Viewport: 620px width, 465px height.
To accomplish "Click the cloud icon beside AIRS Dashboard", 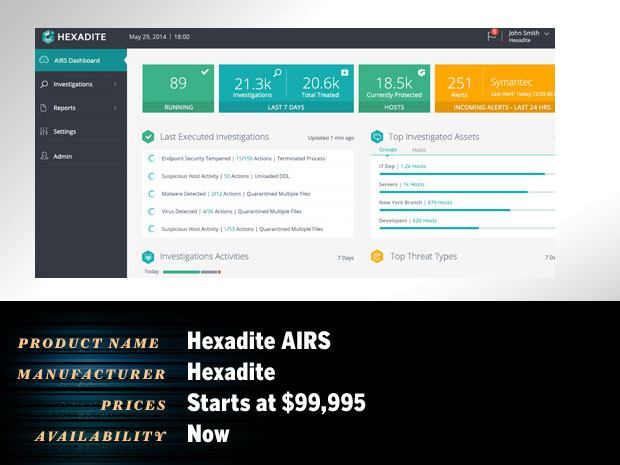I will (x=44, y=60).
